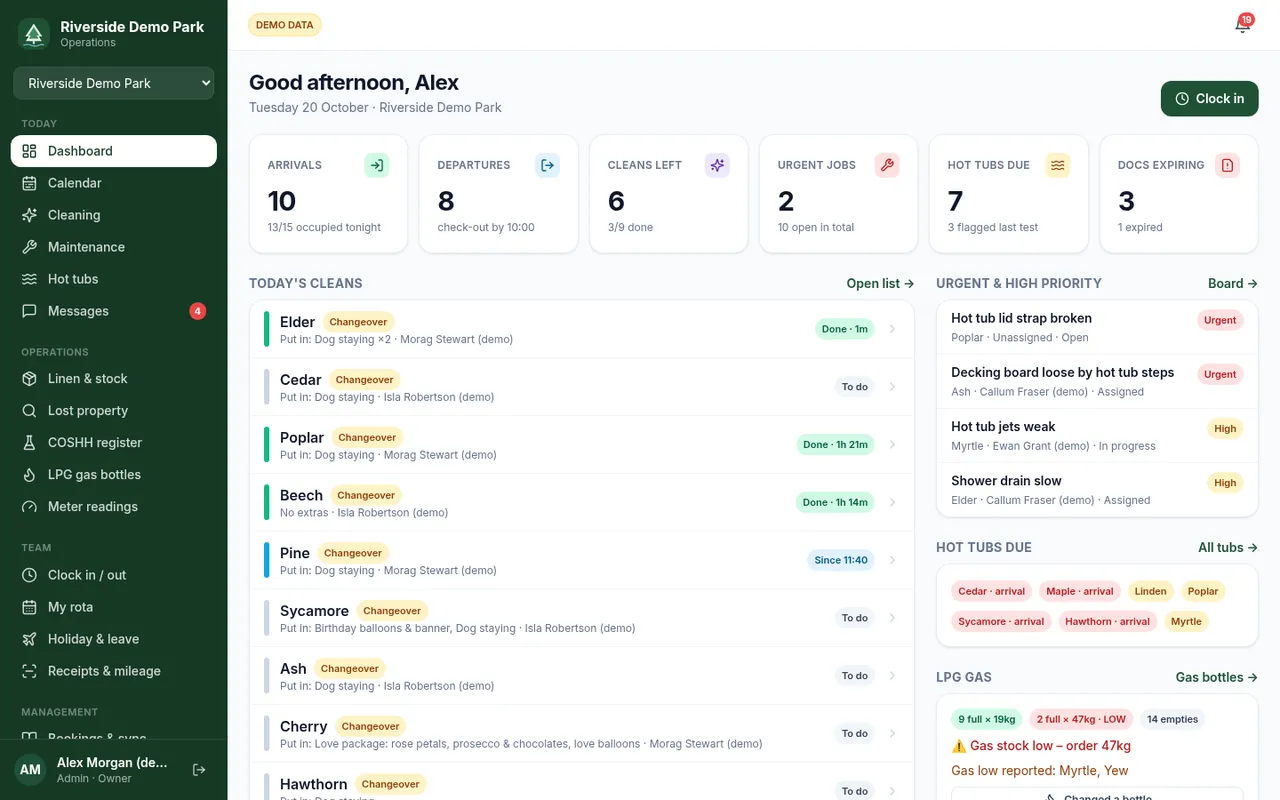Open Messages in the sidebar
Viewport: 1280px width, 800px height.
coord(114,311)
